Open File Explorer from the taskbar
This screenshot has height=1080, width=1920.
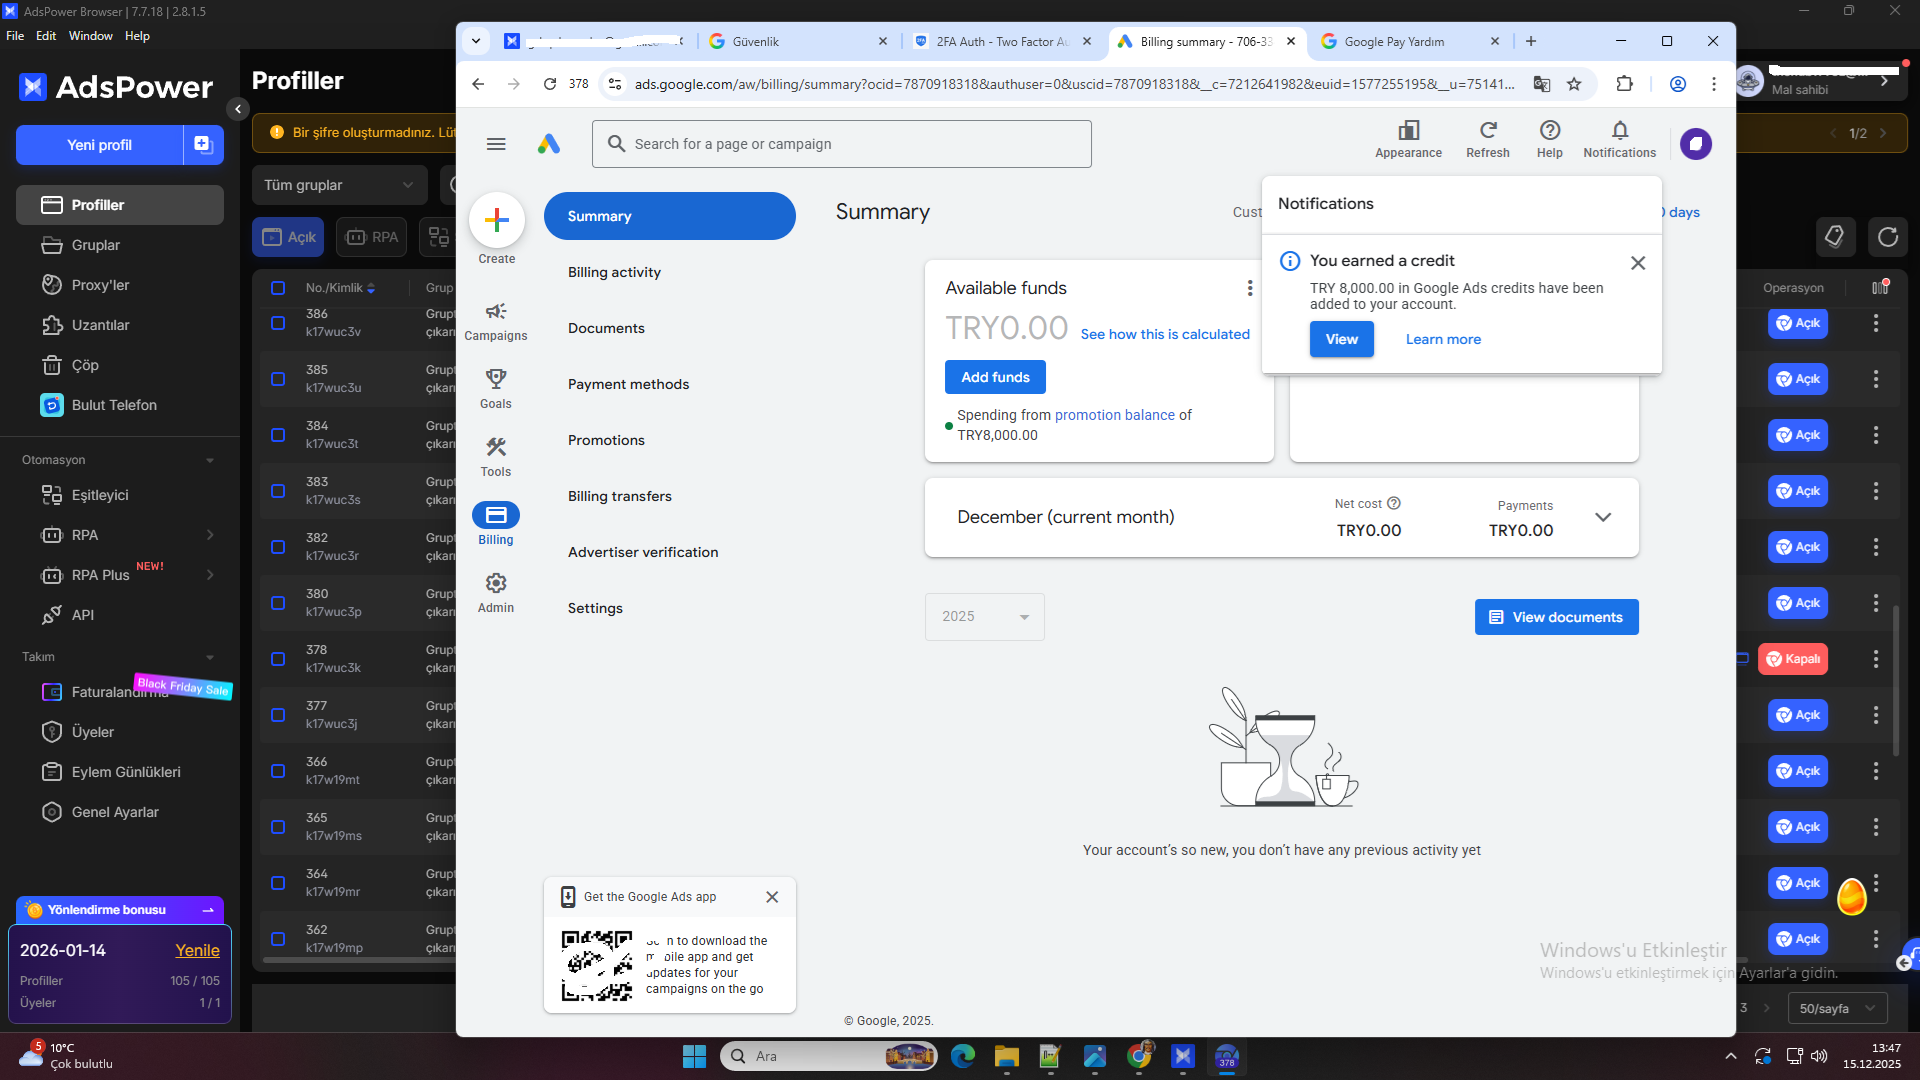[x=1006, y=1056]
